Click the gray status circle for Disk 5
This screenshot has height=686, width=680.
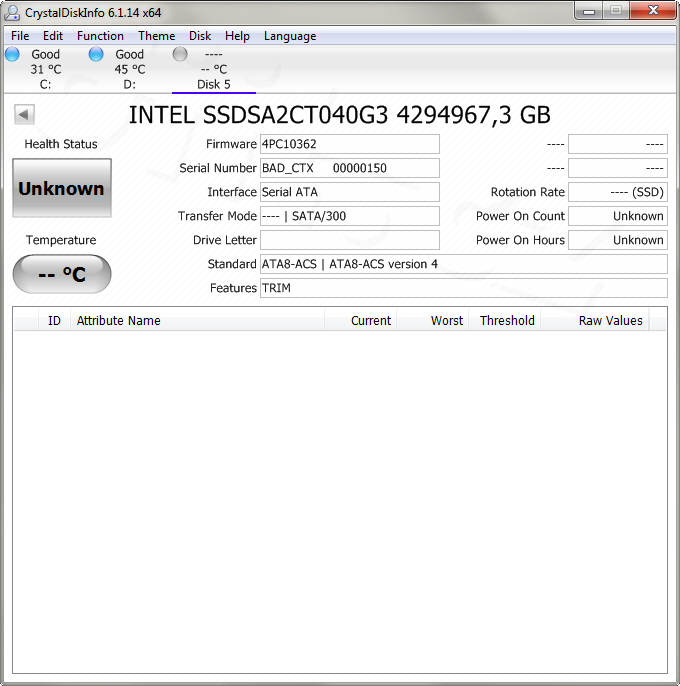[180, 54]
